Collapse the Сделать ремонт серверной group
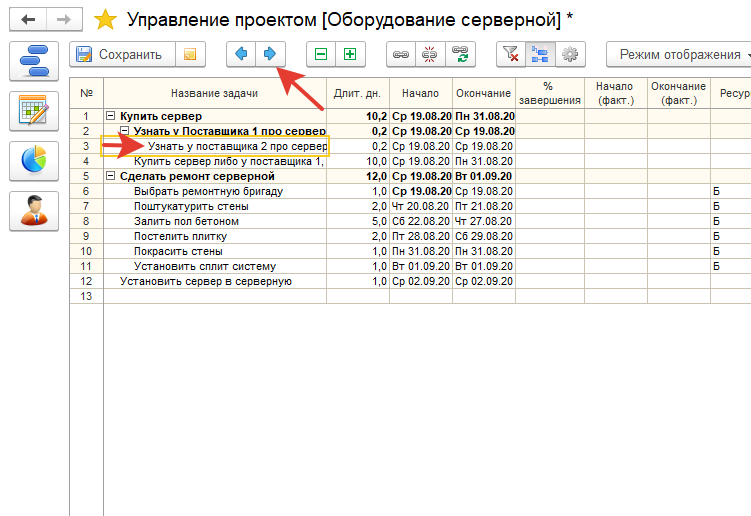Screen dimensions: 751x516 click(x=111, y=176)
